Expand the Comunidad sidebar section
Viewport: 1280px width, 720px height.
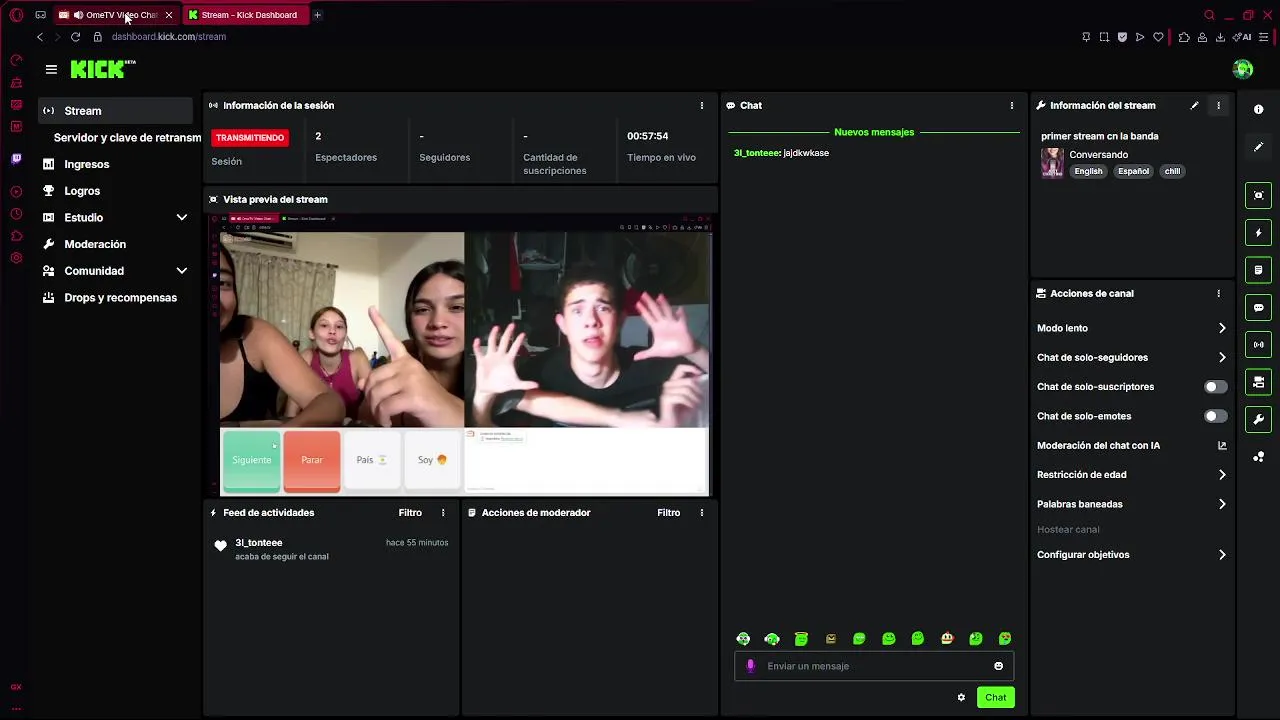pos(181,271)
